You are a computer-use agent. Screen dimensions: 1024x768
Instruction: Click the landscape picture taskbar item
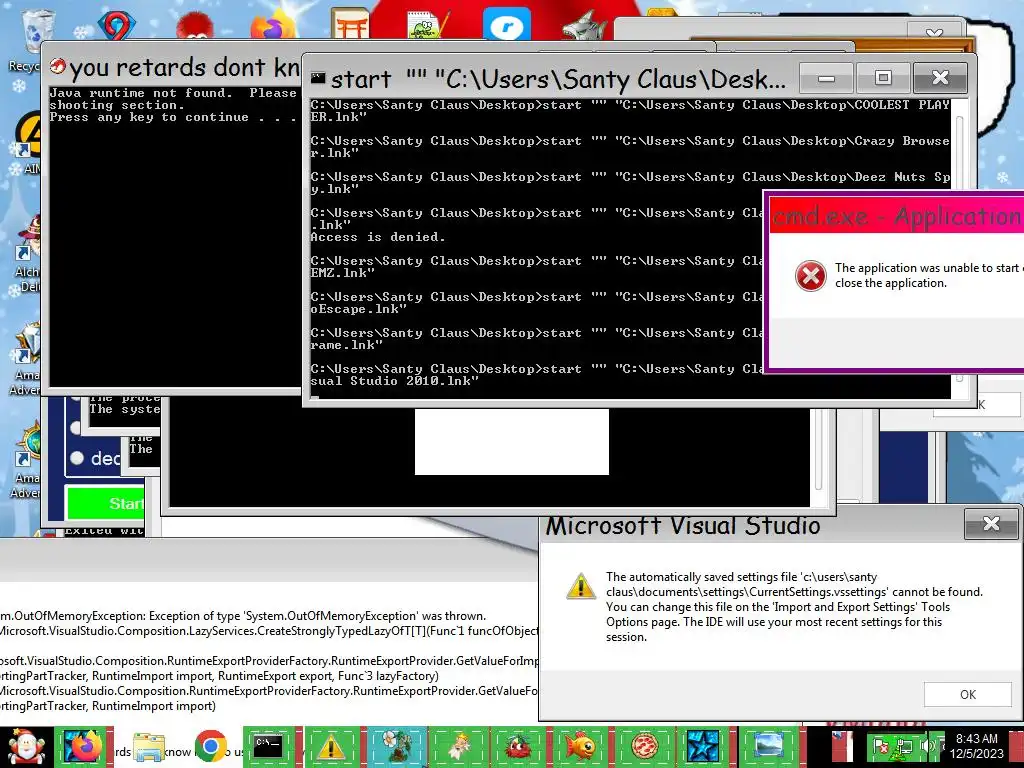(768, 746)
